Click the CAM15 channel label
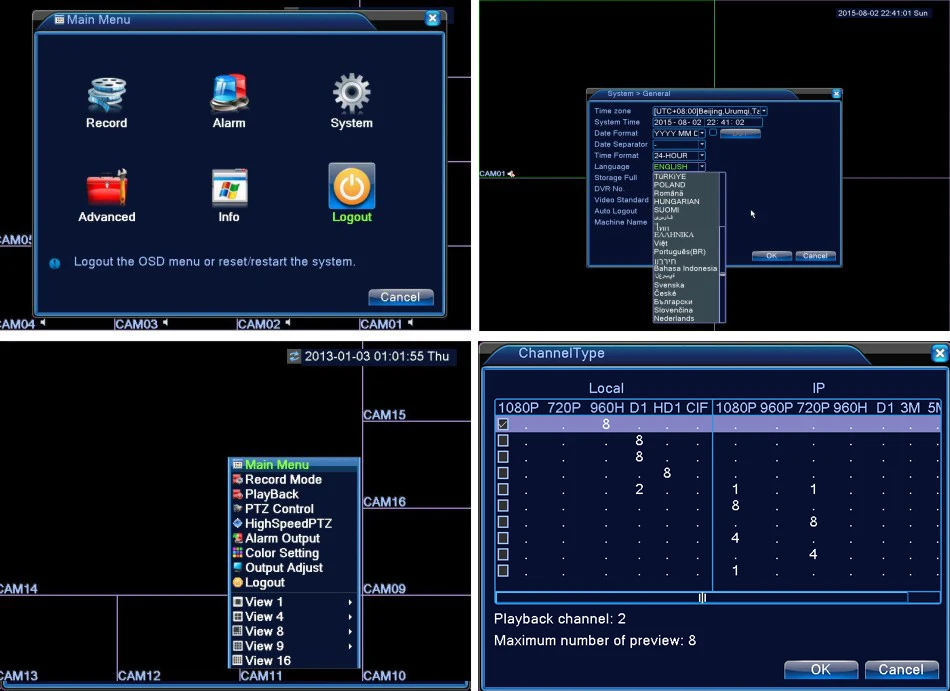Viewport: 950px width, 691px height. (384, 415)
